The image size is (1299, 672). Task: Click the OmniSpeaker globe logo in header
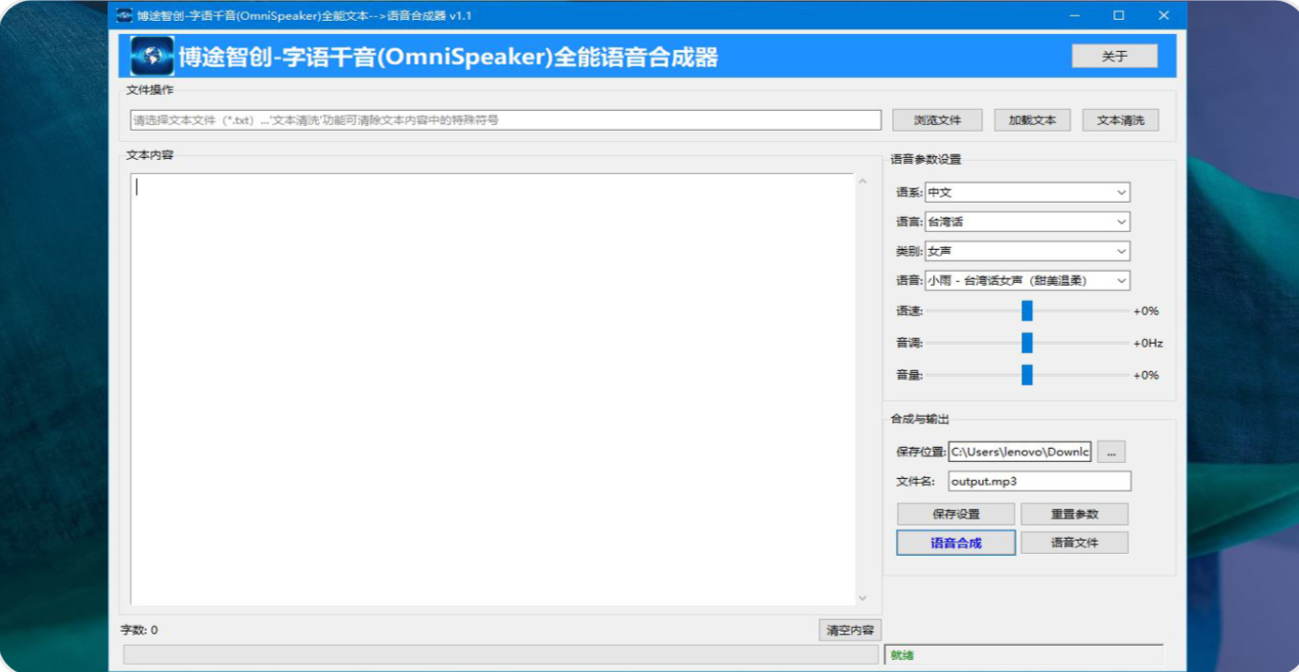[x=152, y=56]
